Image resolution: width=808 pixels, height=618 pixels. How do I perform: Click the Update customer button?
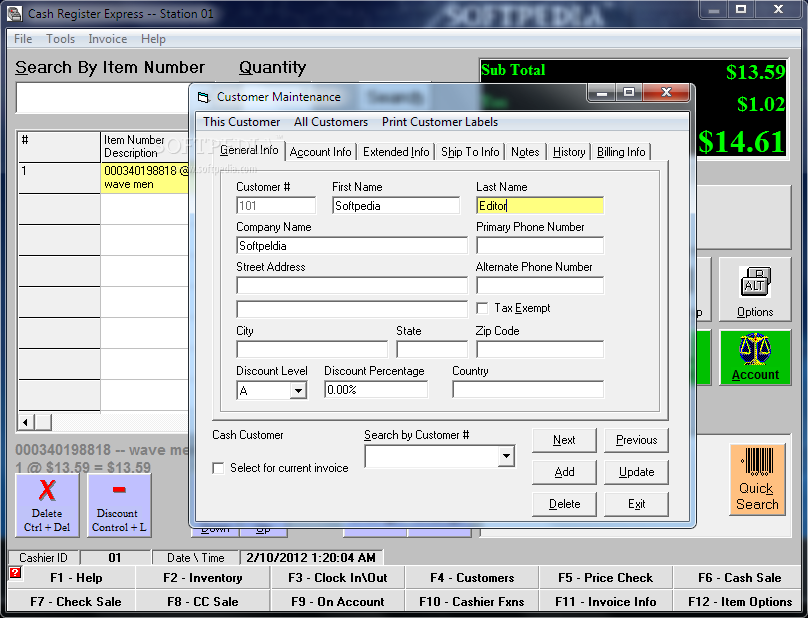pos(636,472)
